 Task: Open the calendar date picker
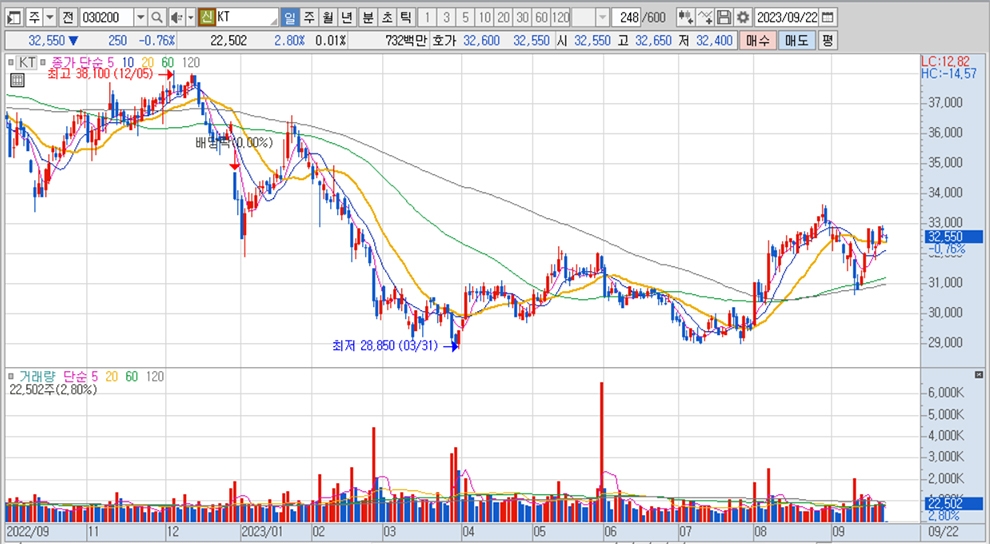coord(828,17)
